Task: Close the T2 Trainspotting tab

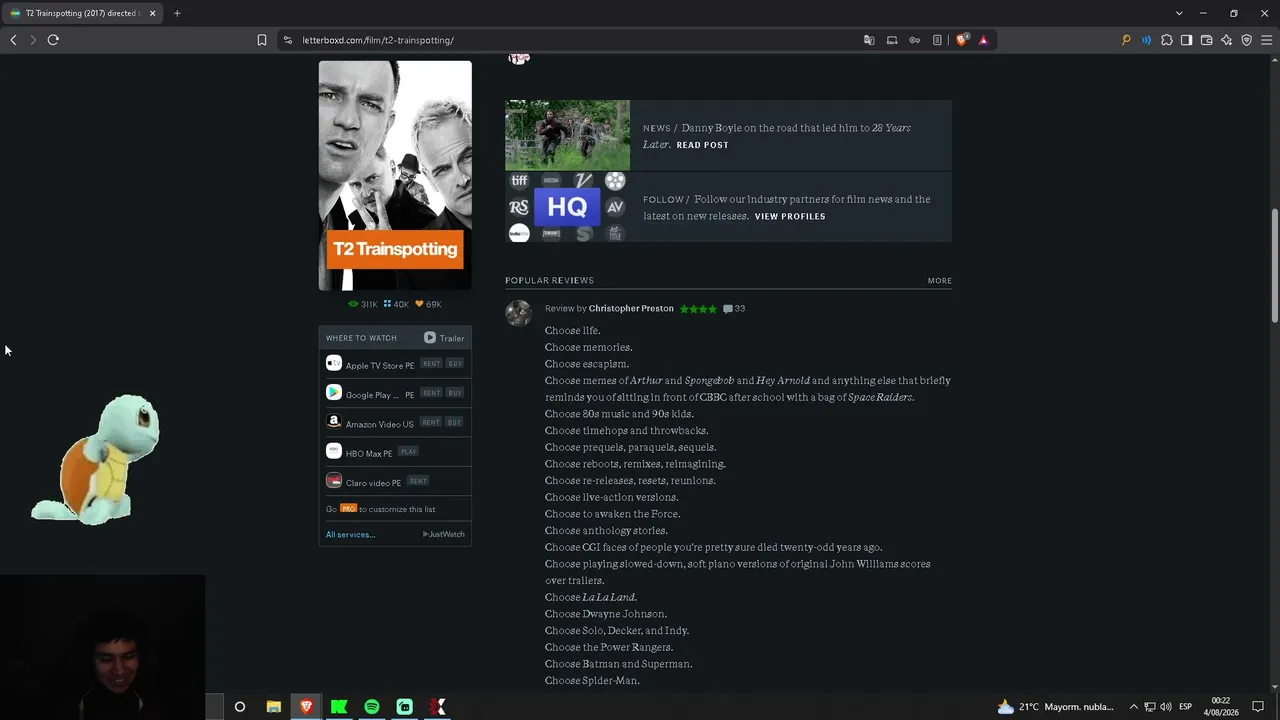Action: [154, 13]
